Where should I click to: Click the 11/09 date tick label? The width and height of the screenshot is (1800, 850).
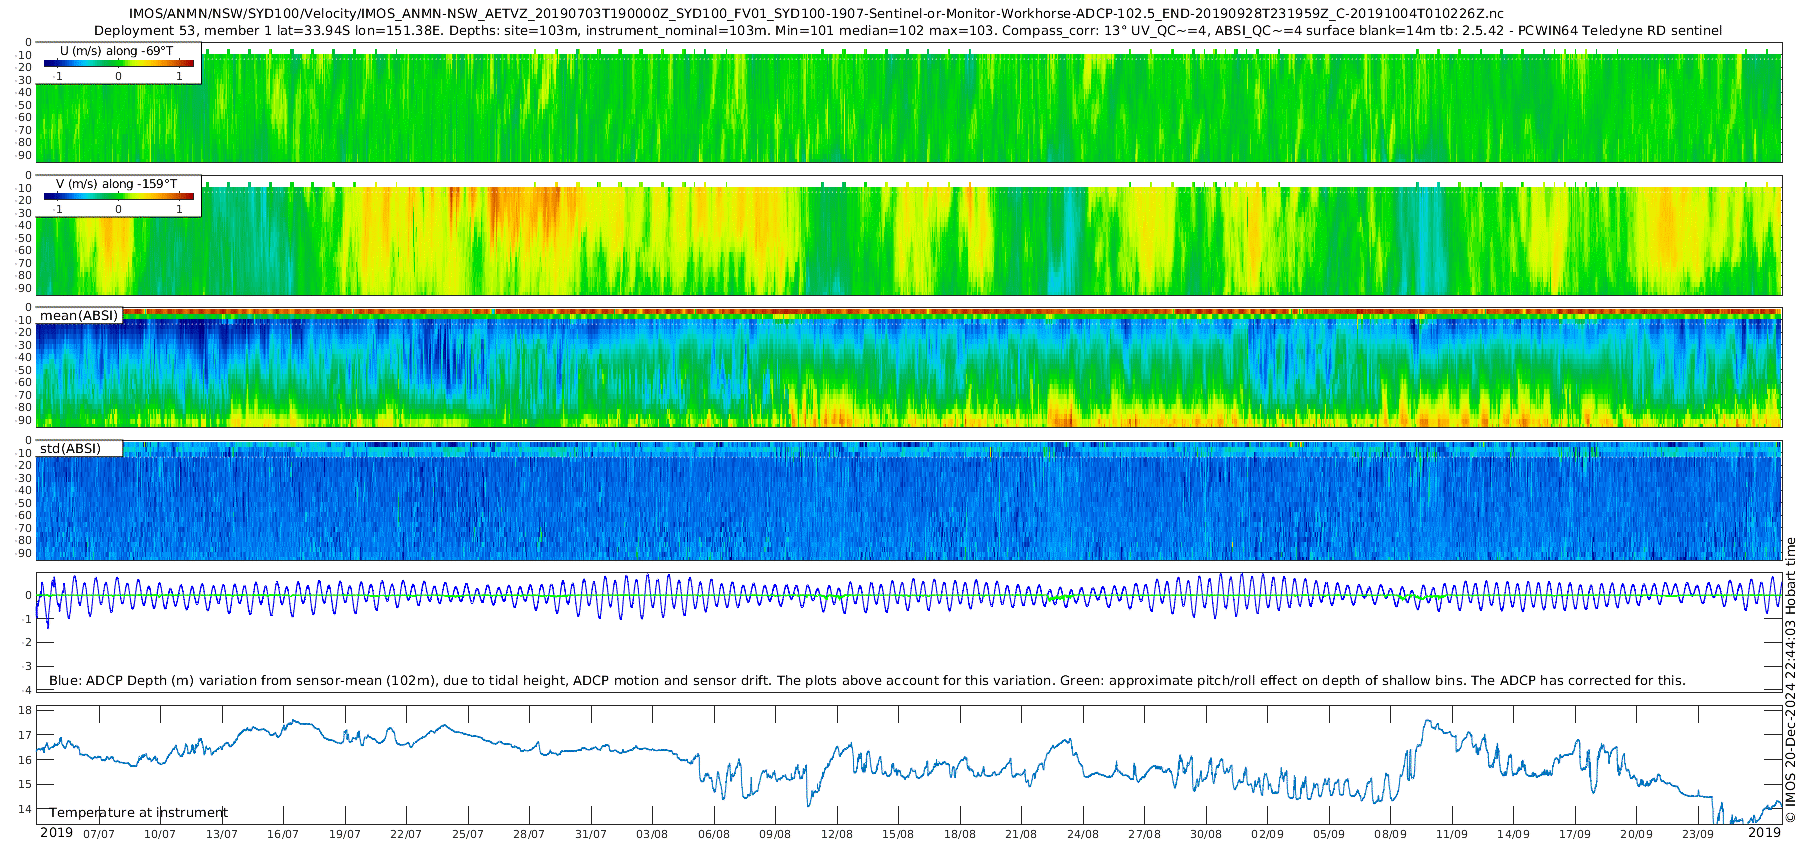pyautogui.click(x=1452, y=834)
